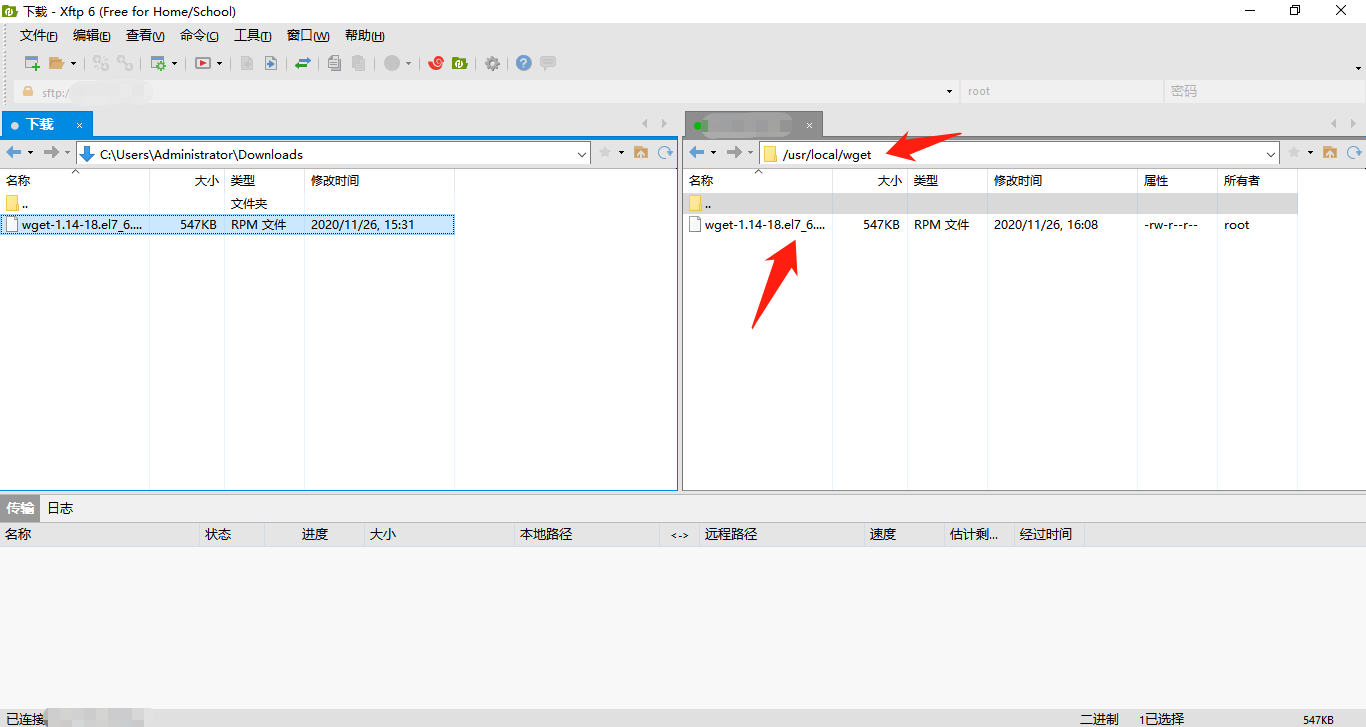
Task: Open the local bookmarks star dropdown arrow
Action: (x=621, y=153)
